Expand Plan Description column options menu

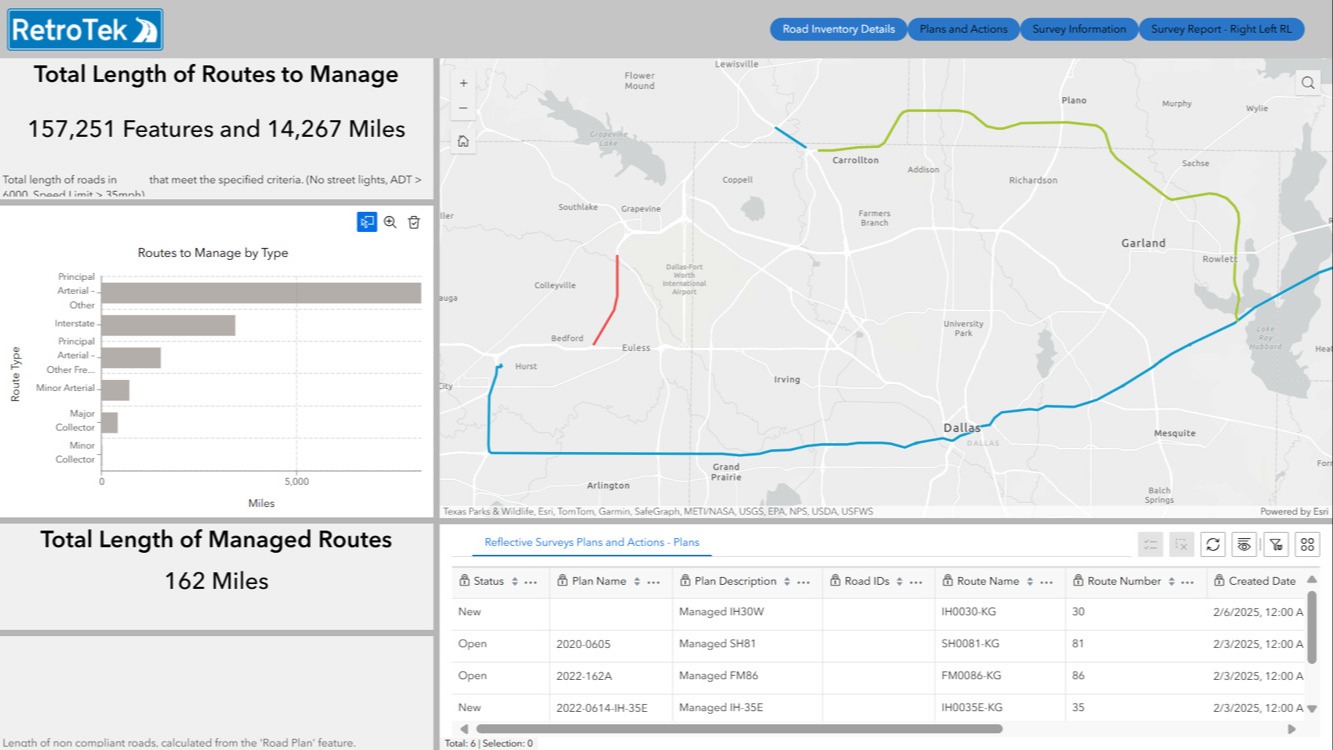tap(804, 581)
